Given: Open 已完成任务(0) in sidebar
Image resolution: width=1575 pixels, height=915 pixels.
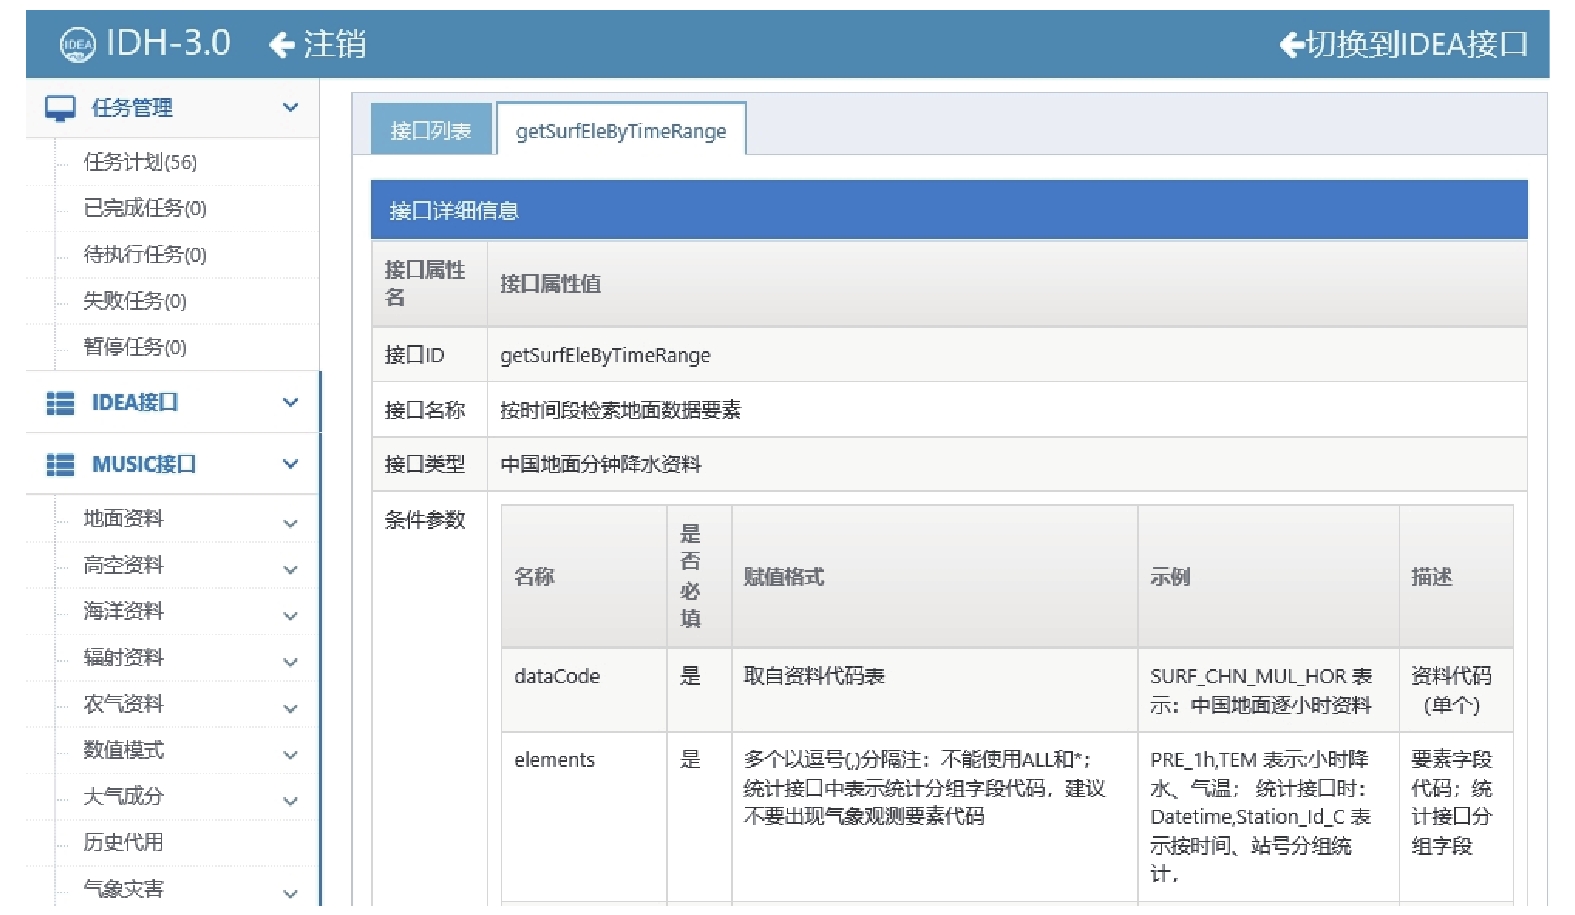Looking at the screenshot, I should click(145, 208).
